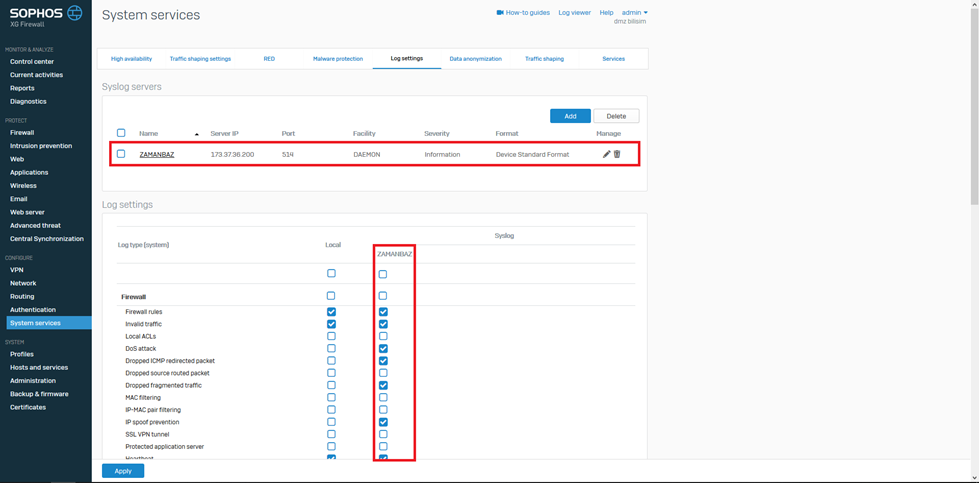Click the edit pencil icon for ZAMANBAZ
This screenshot has height=483, width=979.
point(606,154)
